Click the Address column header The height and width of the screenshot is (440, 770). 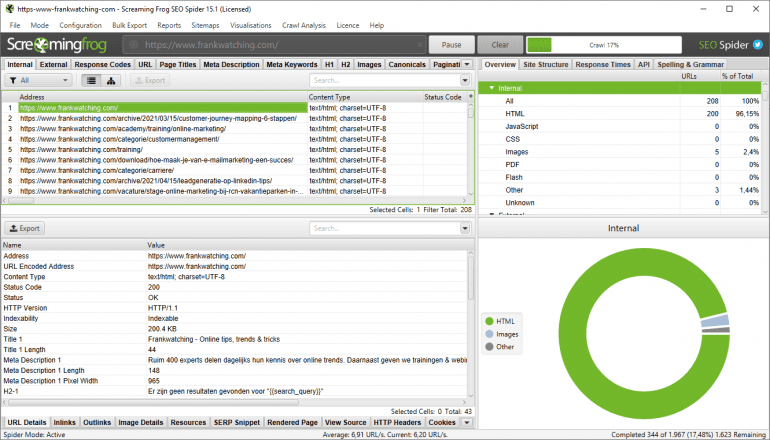(x=163, y=97)
